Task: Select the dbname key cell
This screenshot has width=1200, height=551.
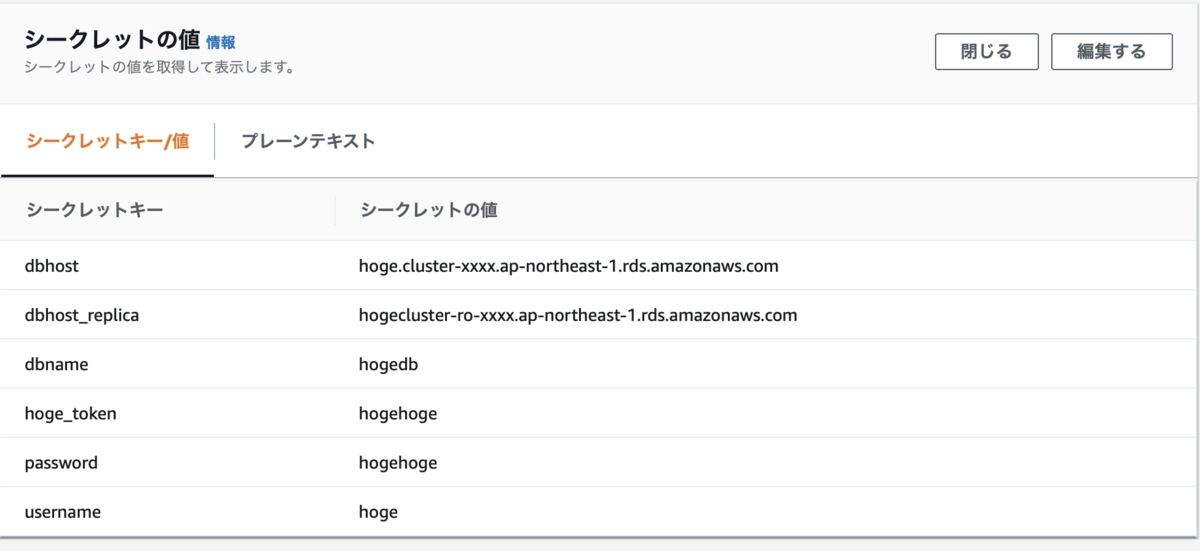Action: pyautogui.click(x=57, y=364)
